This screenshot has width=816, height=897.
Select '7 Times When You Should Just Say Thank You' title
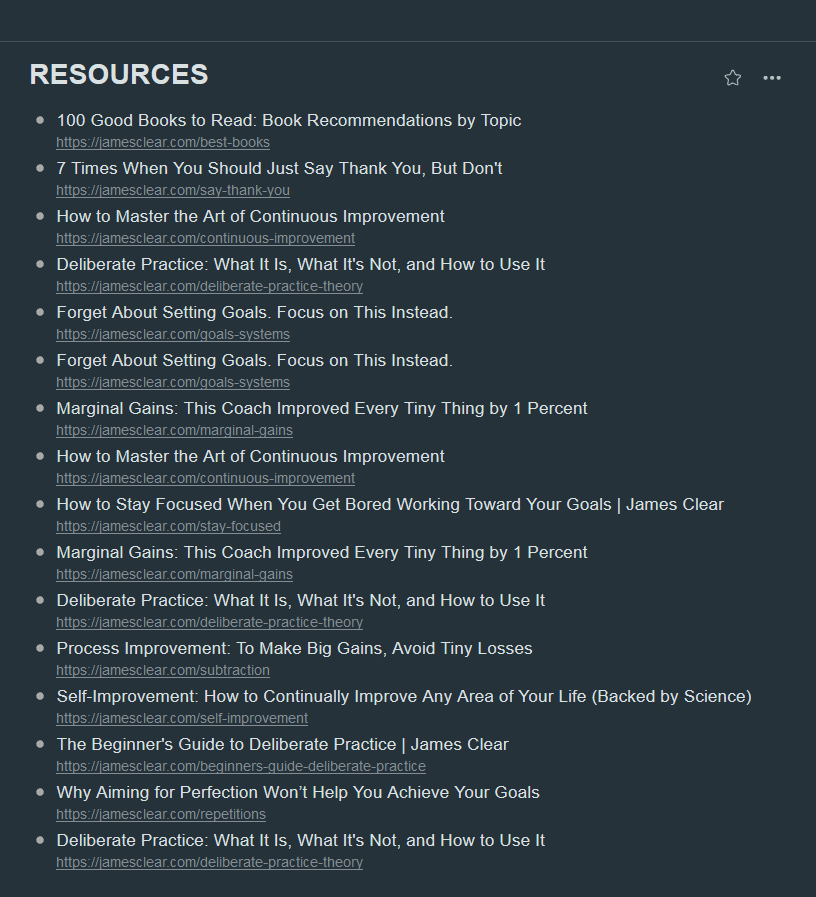279,168
